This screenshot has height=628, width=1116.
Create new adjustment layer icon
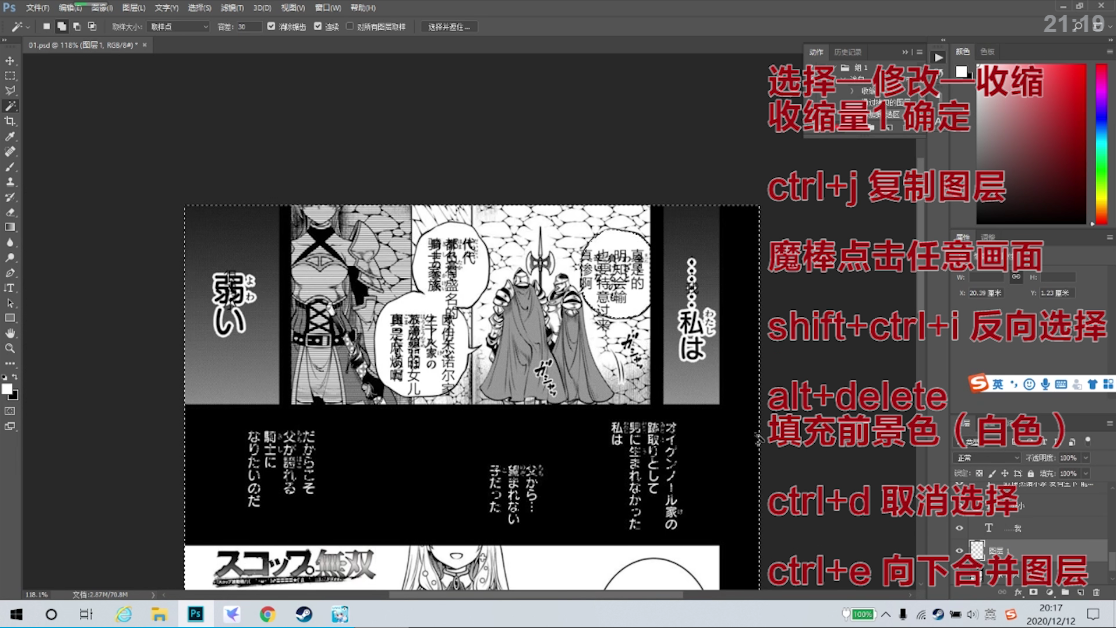(1049, 592)
